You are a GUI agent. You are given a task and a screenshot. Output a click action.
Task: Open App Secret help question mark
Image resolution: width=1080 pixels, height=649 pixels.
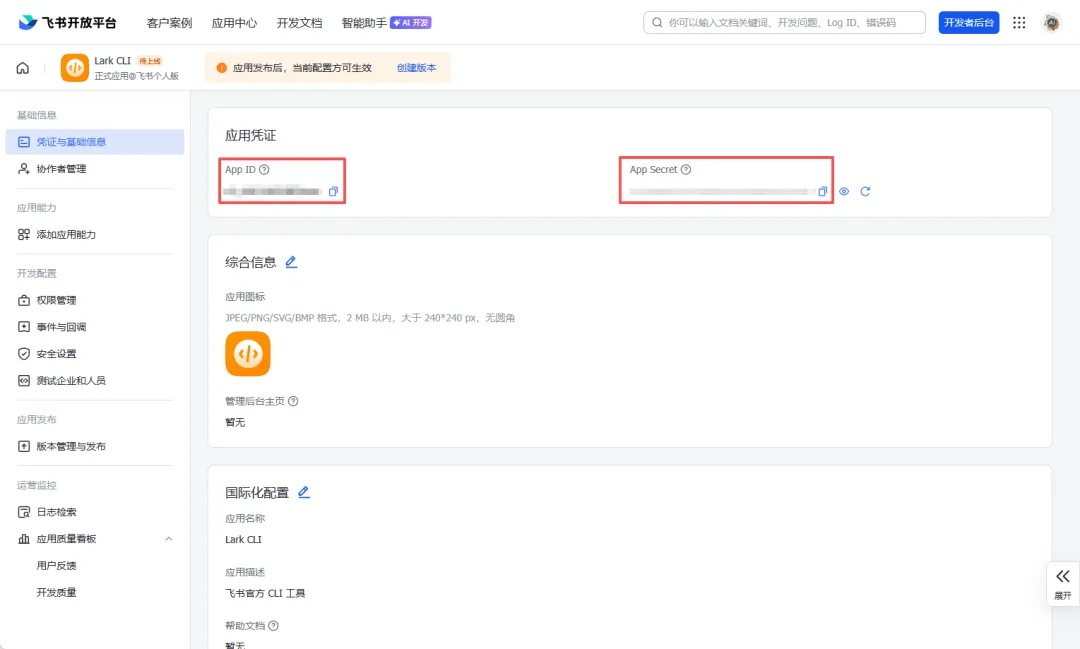click(685, 169)
